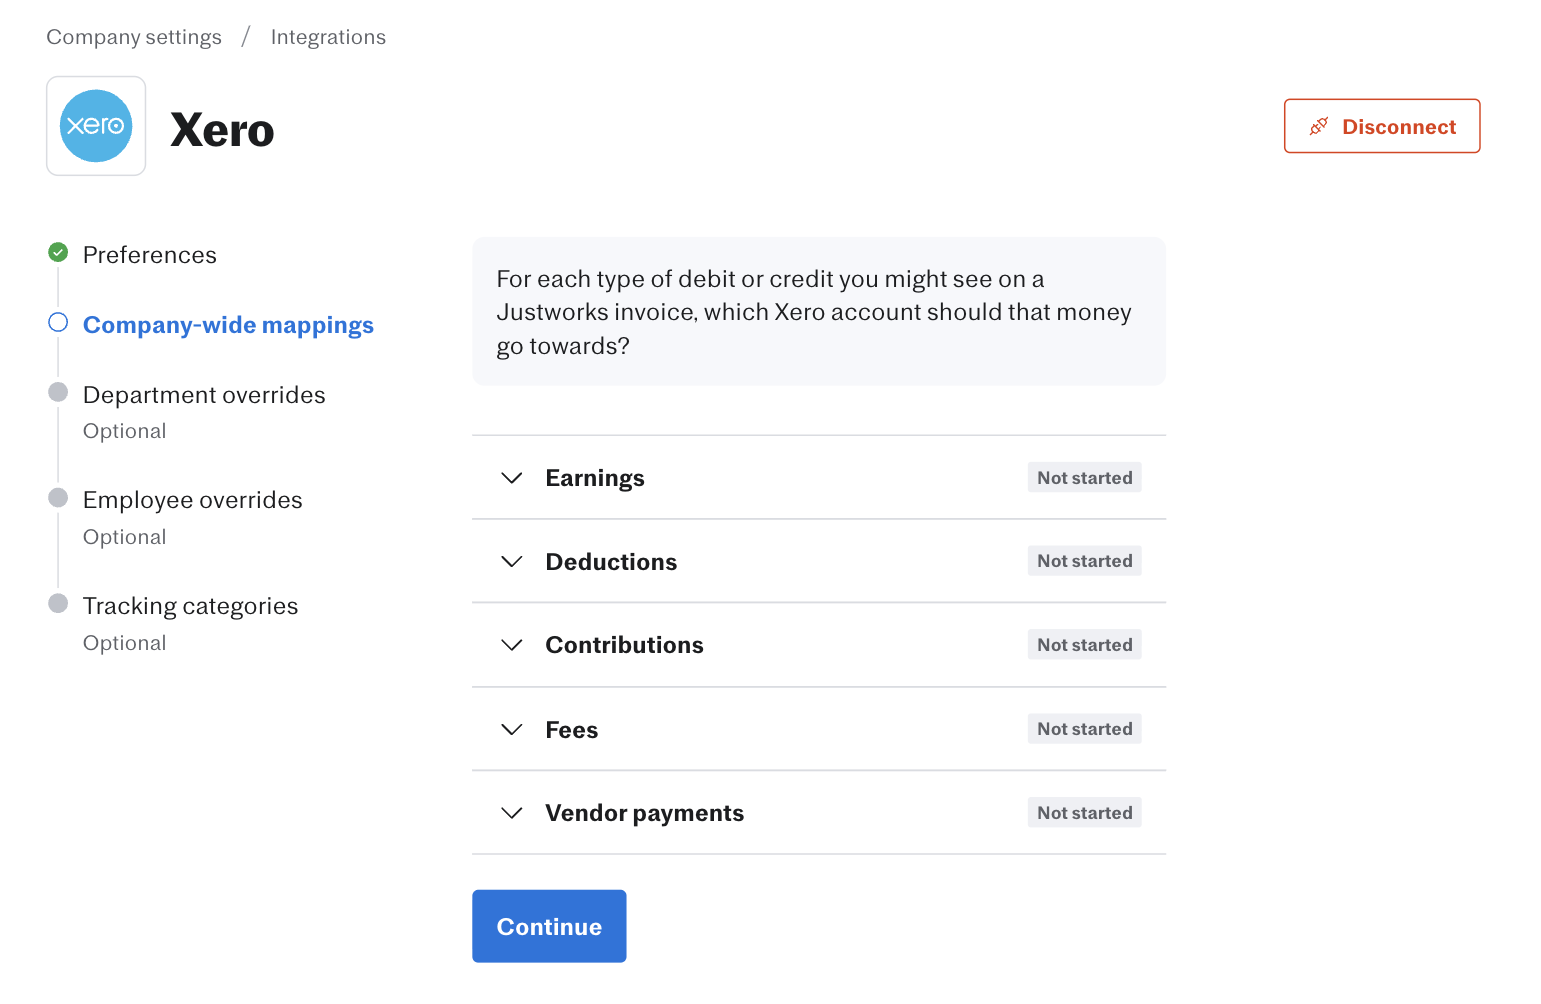
Task: Click the Fees section title
Action: pyautogui.click(x=572, y=730)
